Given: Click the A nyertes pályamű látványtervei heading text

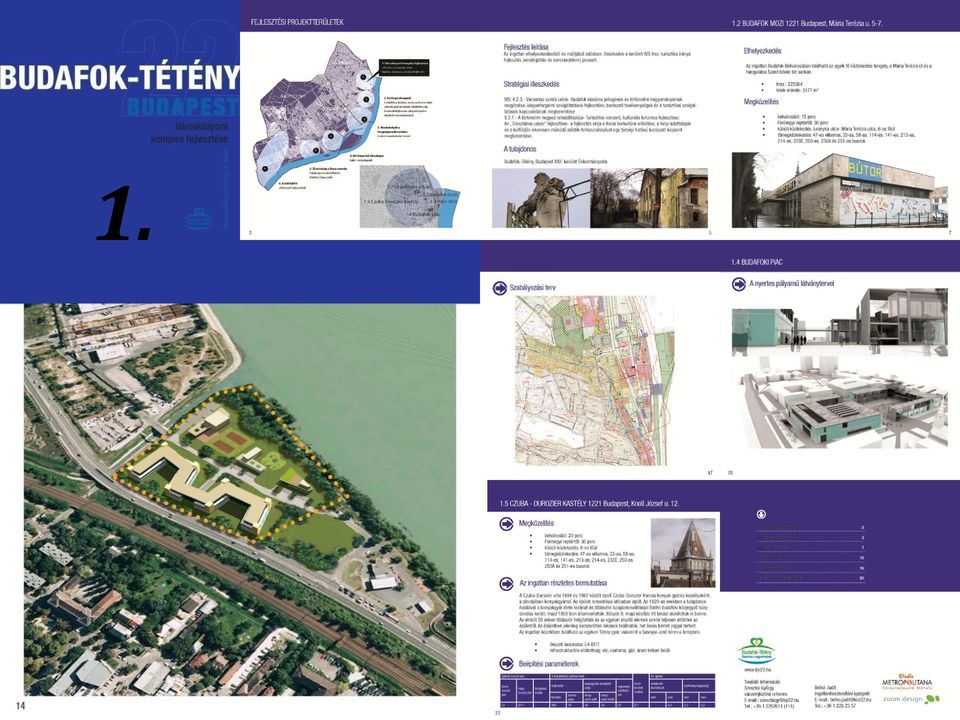Looking at the screenshot, I should (792, 284).
